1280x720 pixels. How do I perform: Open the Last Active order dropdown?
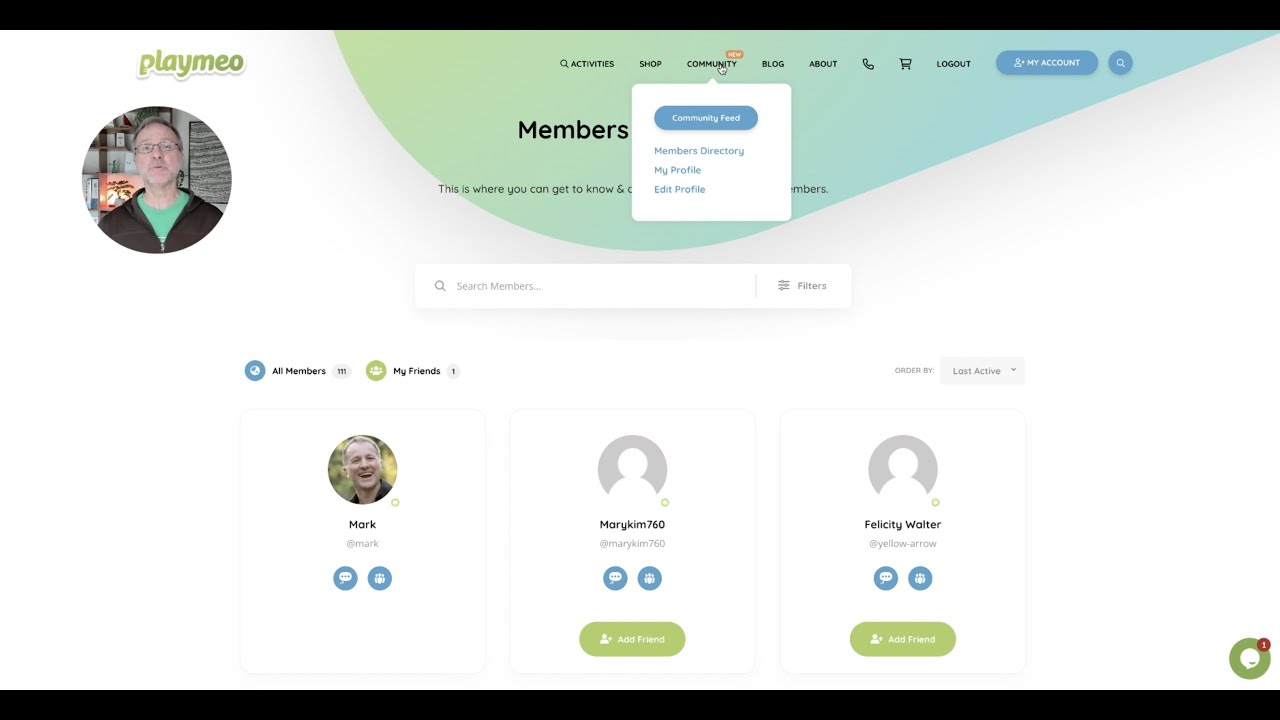point(983,371)
